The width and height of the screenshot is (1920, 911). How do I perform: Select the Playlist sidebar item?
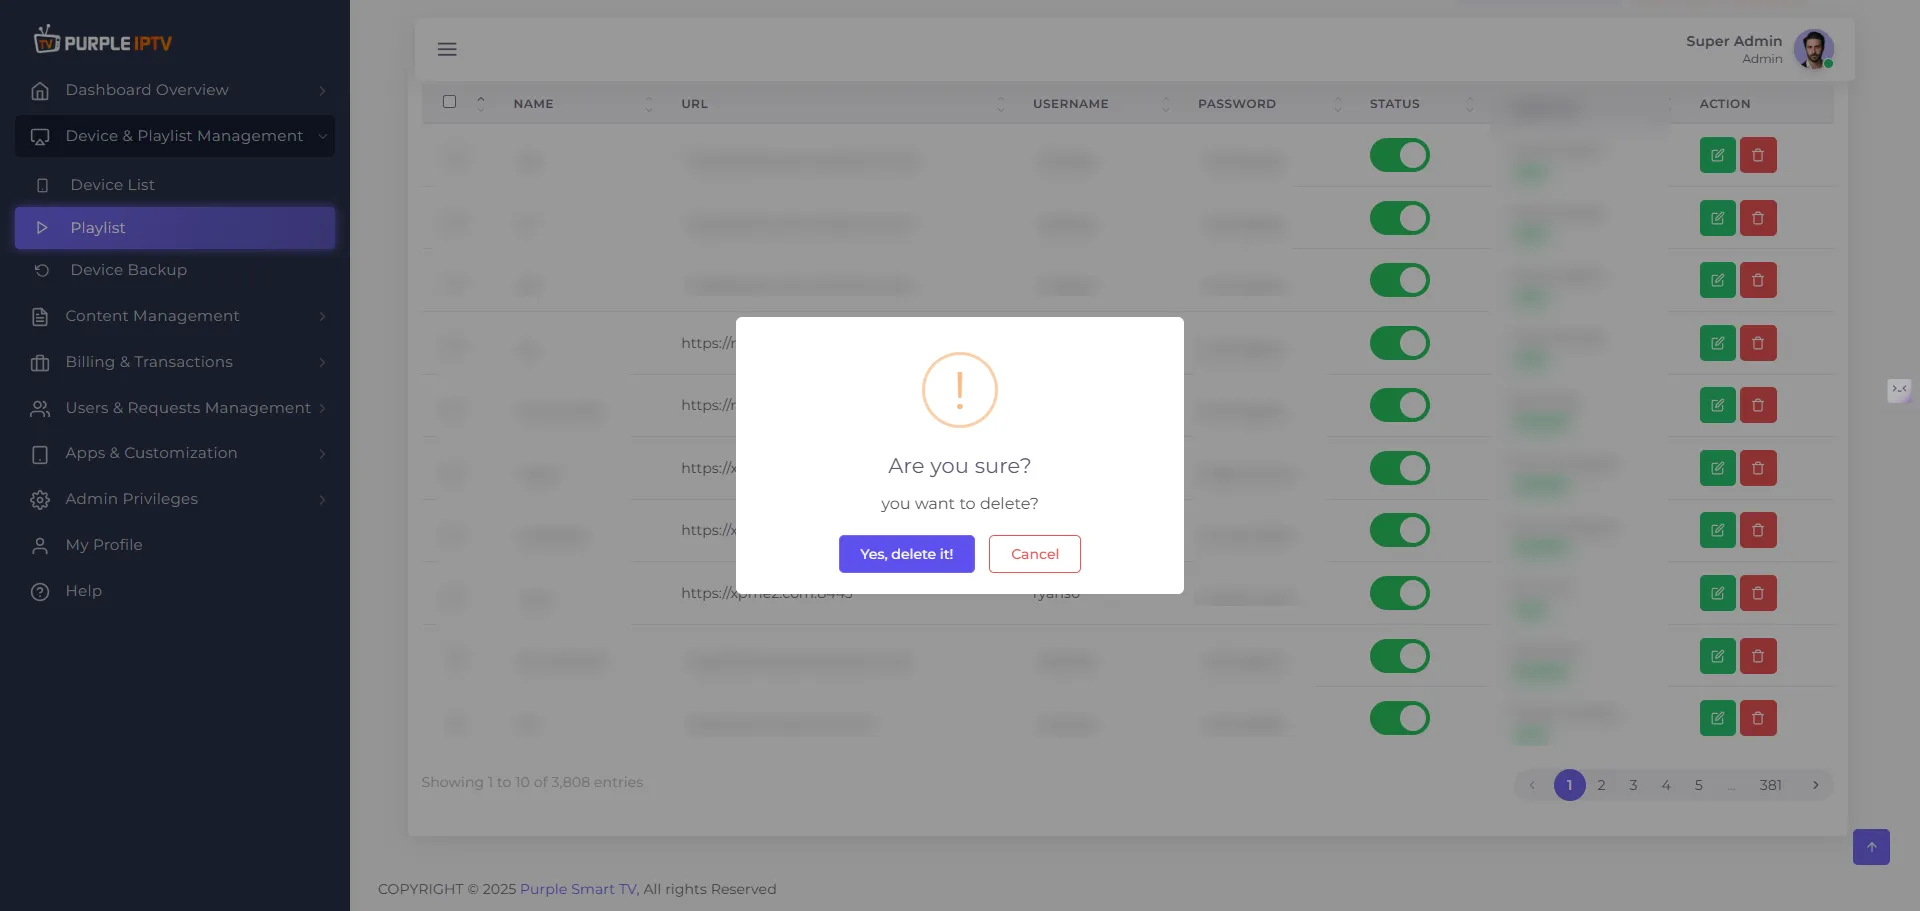[175, 228]
